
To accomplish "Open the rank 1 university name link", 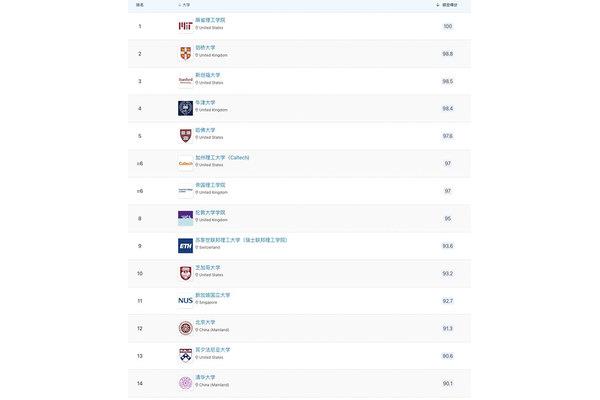I will pos(210,20).
